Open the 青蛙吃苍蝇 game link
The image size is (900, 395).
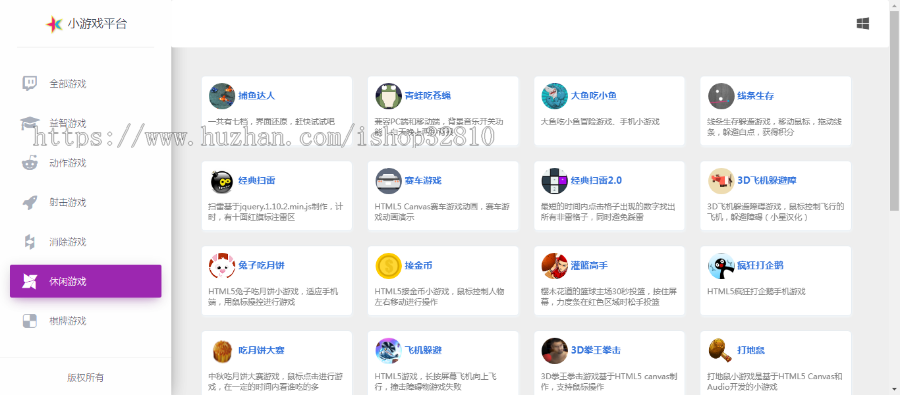(x=428, y=96)
